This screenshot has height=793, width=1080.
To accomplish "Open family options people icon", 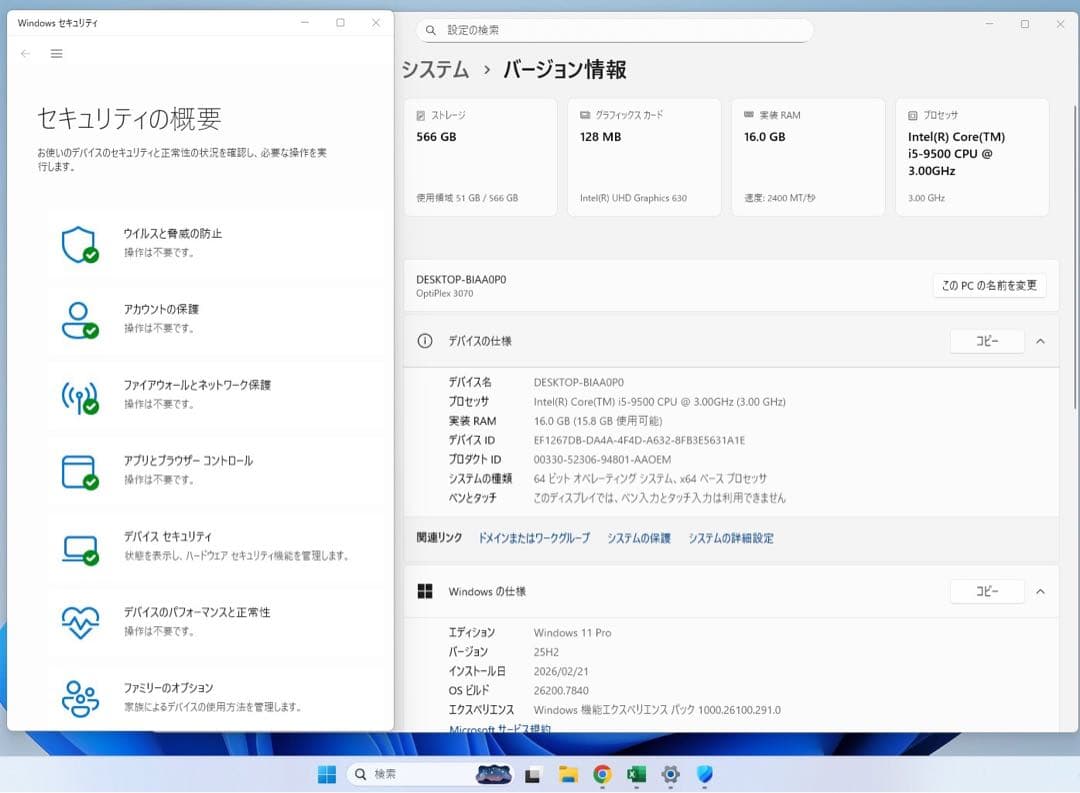I will (x=80, y=699).
